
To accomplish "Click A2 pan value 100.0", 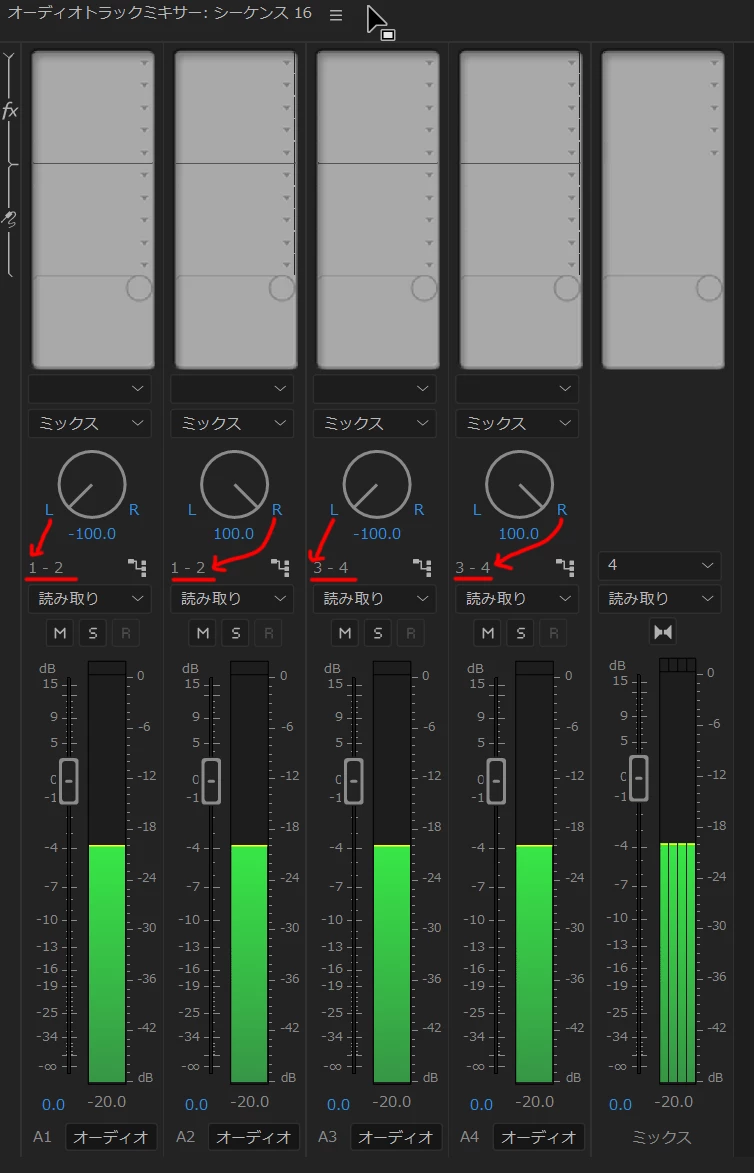I will coord(234,534).
